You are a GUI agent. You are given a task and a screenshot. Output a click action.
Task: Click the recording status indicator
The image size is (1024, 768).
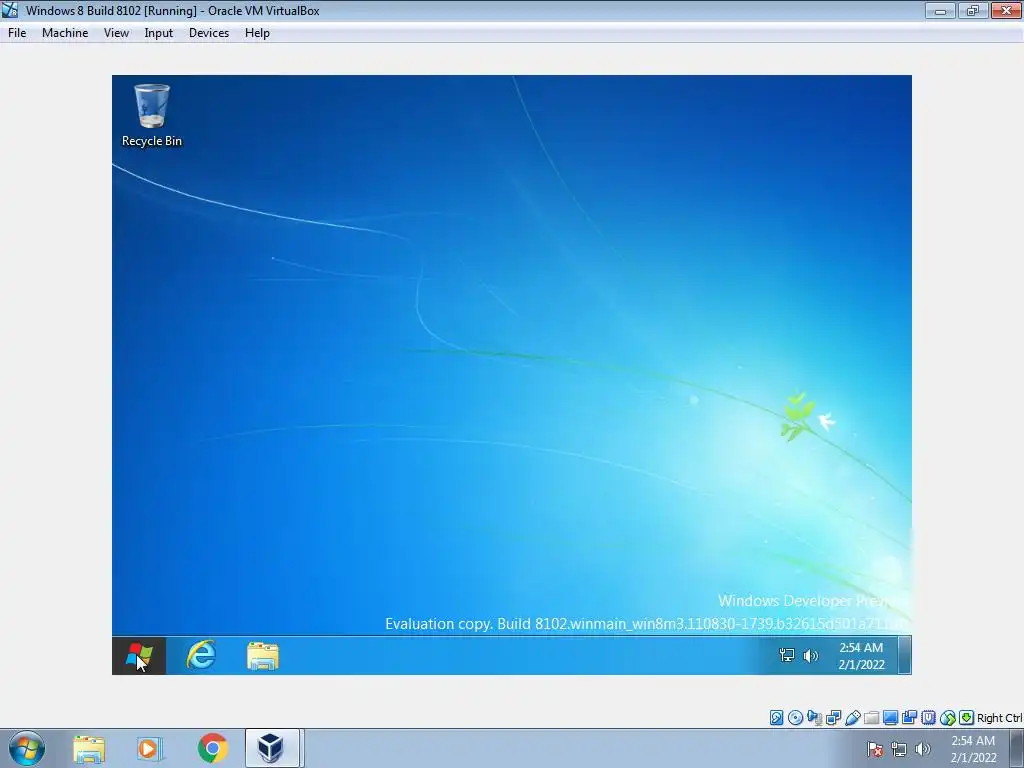point(909,718)
